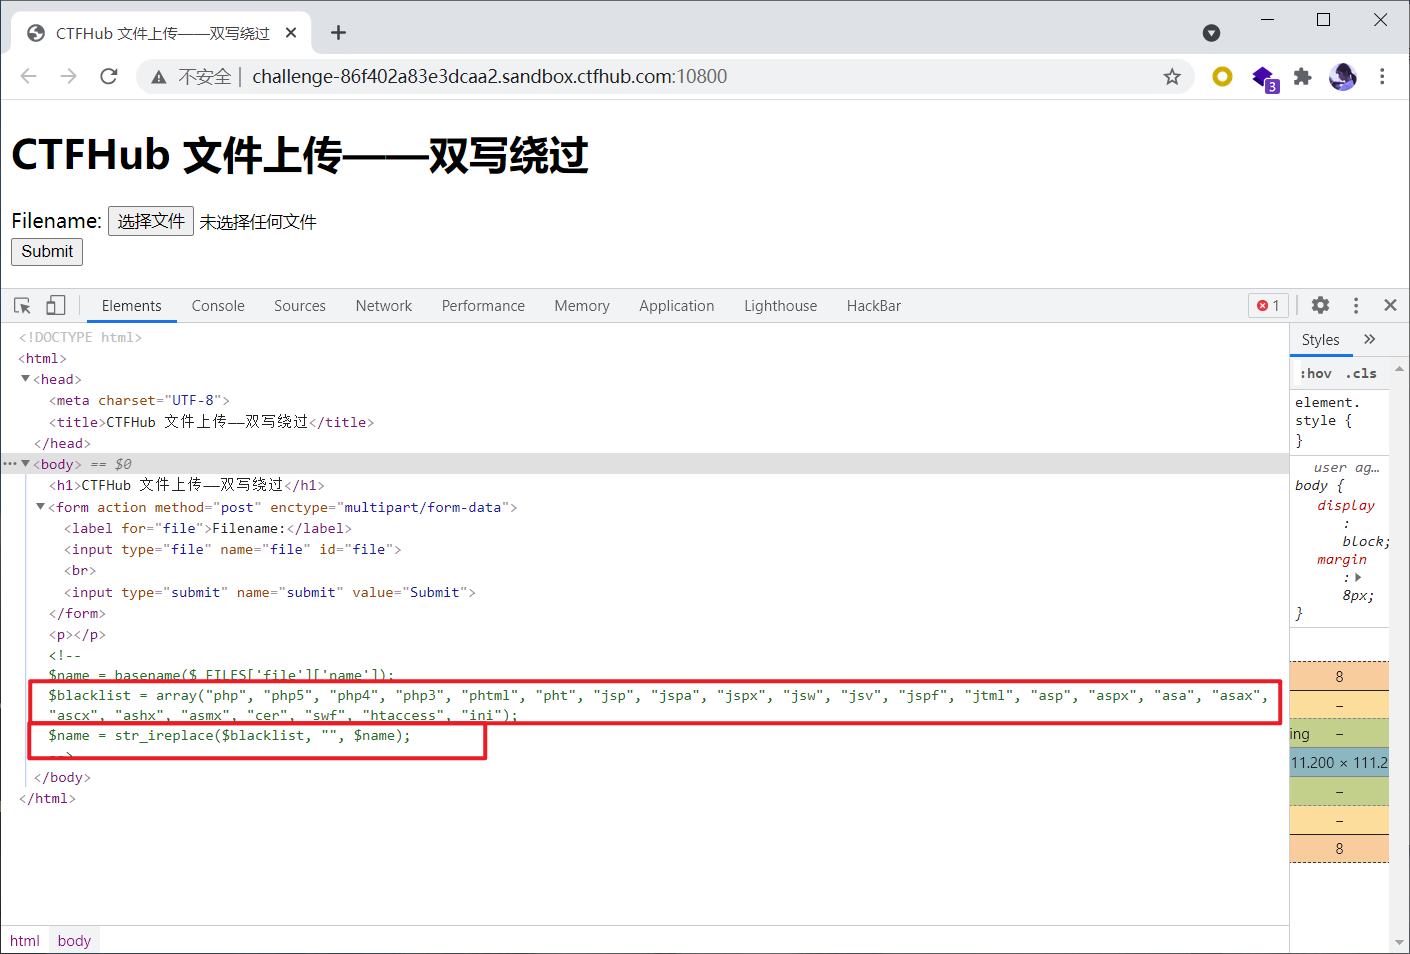Open DevTools more options menu

tap(1356, 305)
